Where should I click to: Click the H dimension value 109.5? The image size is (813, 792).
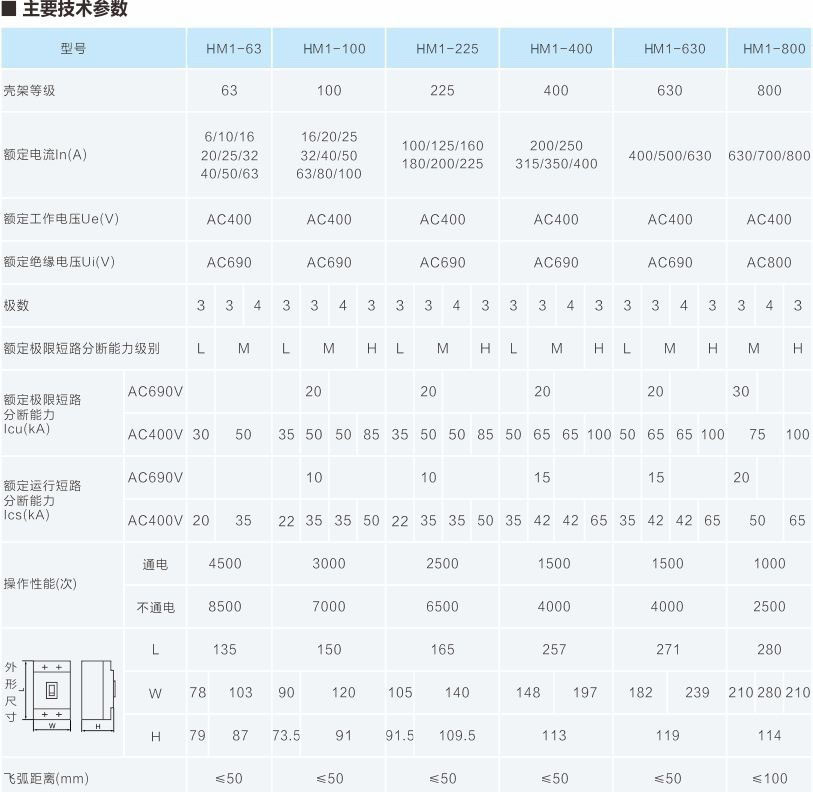point(457,735)
